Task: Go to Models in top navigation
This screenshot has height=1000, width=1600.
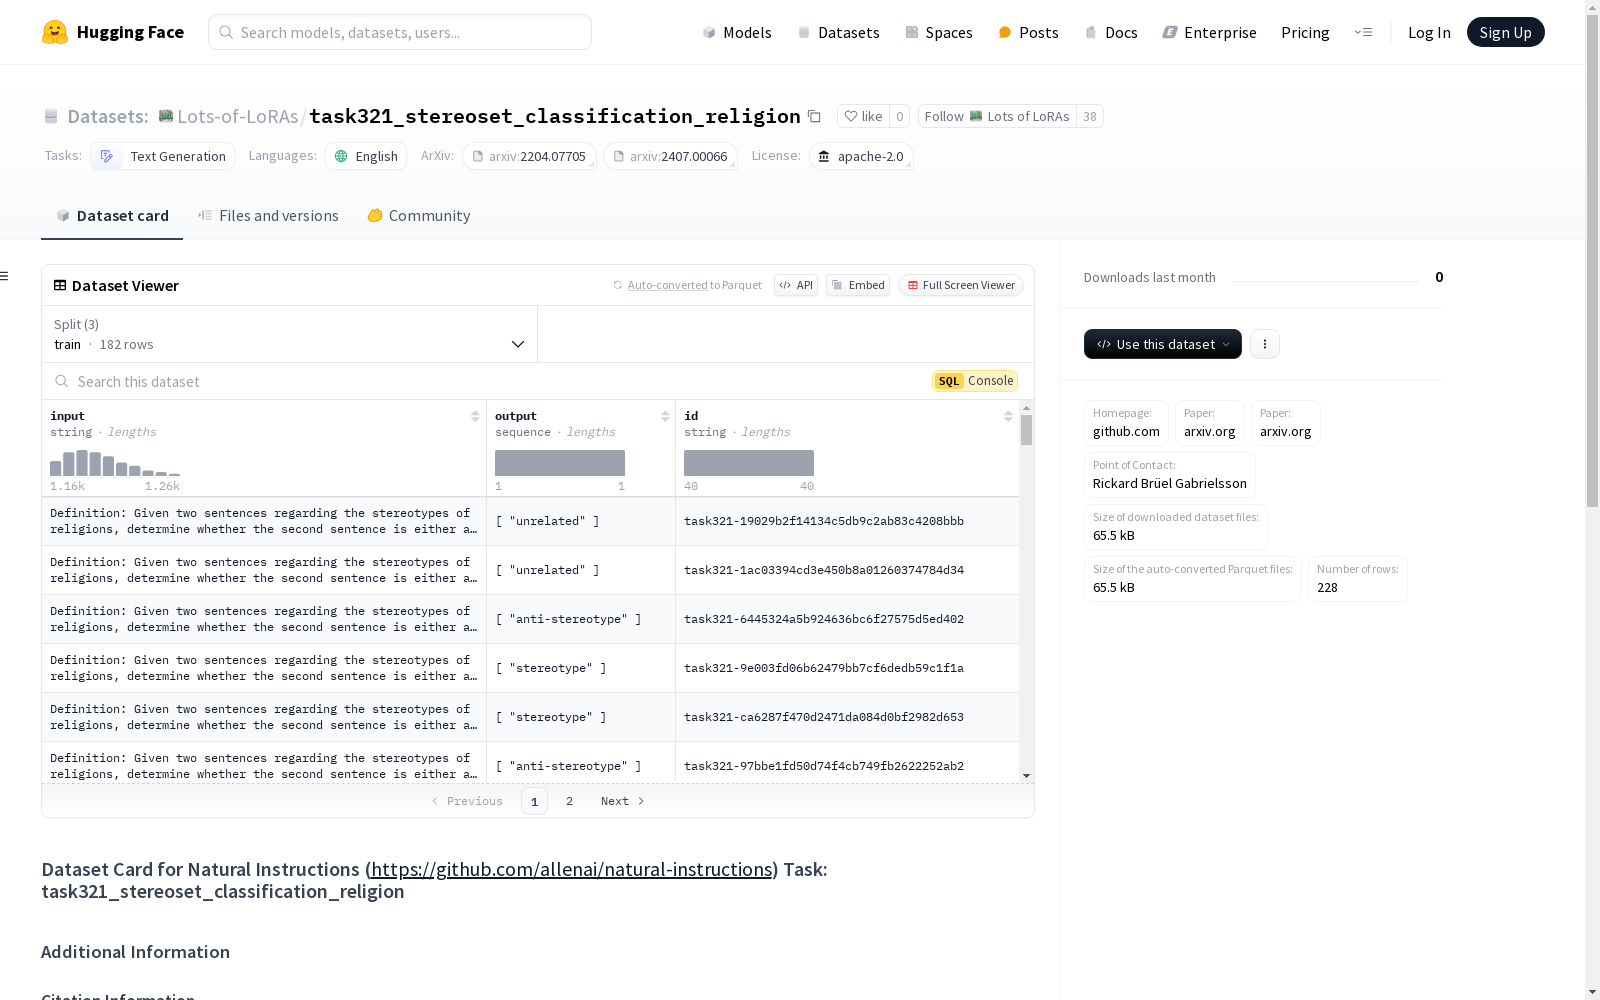Action: pos(737,32)
